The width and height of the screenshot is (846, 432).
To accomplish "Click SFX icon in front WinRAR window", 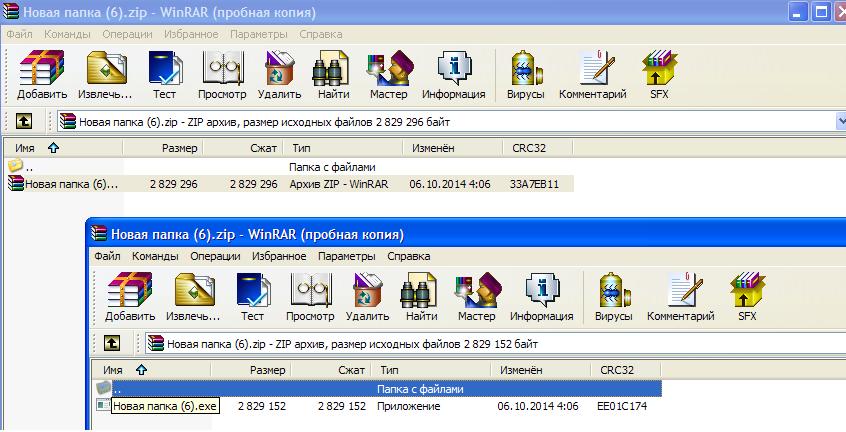I will pyautogui.click(x=747, y=297).
